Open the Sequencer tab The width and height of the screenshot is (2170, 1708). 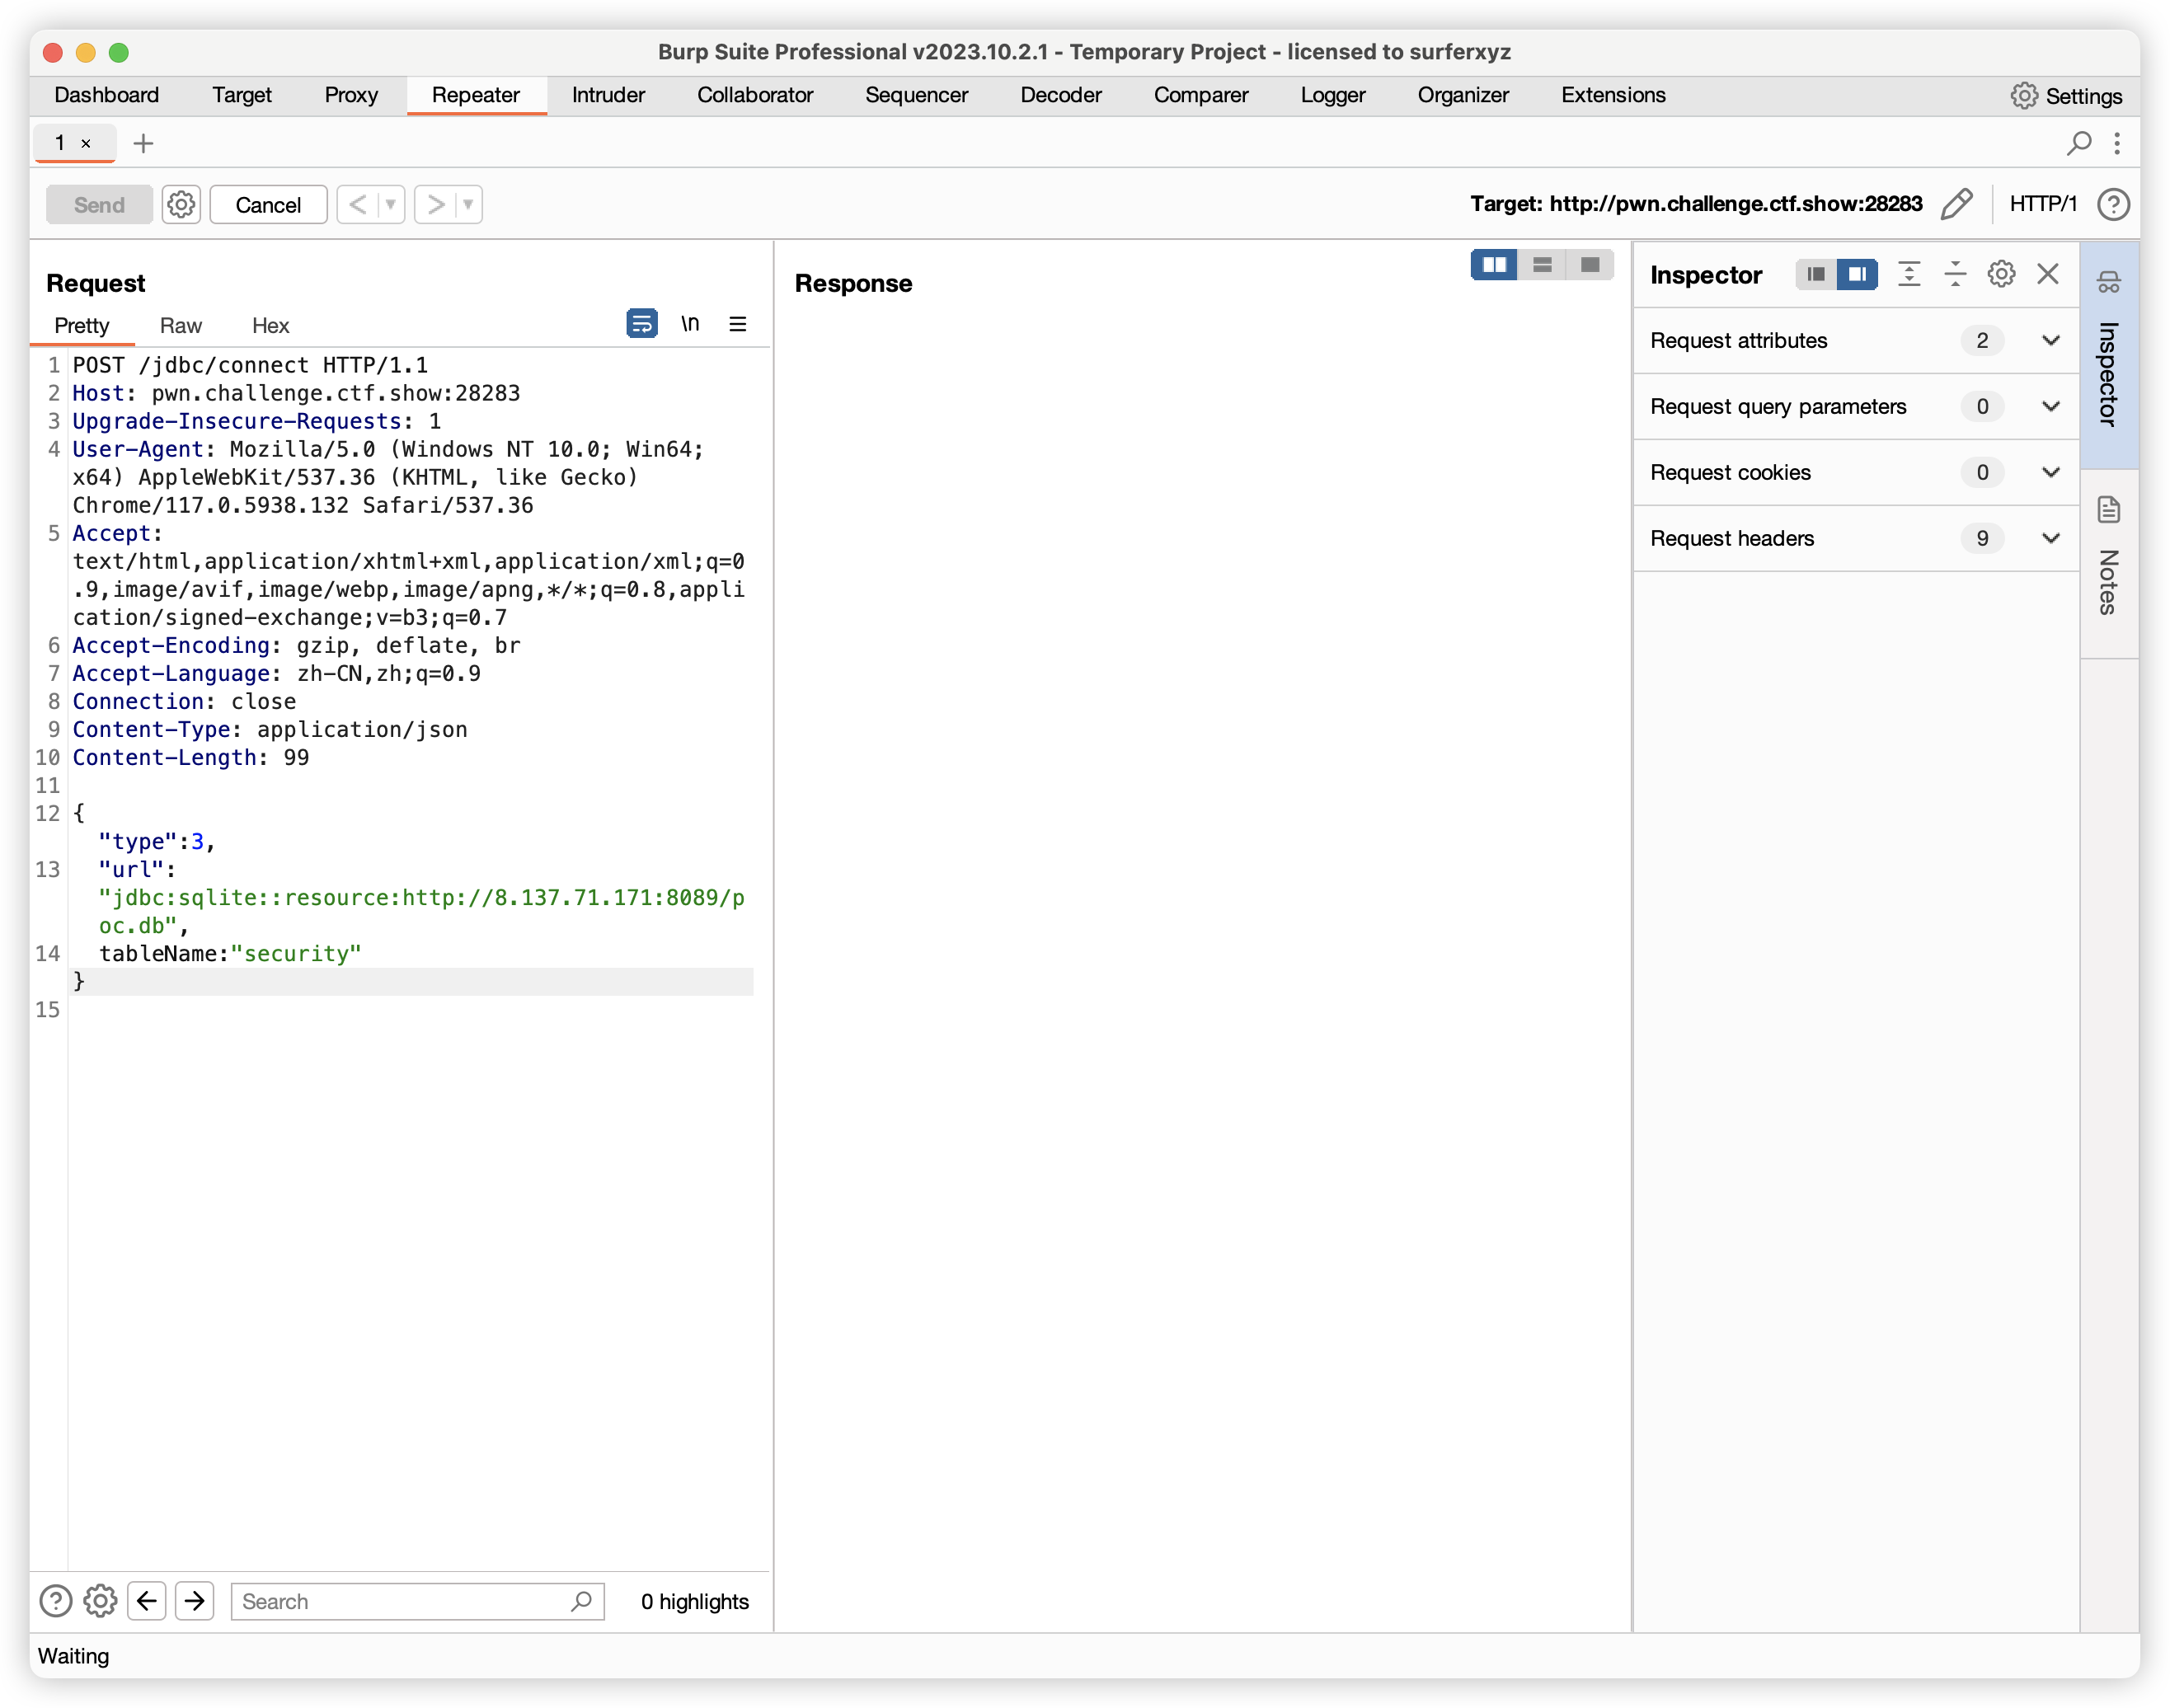pyautogui.click(x=916, y=95)
